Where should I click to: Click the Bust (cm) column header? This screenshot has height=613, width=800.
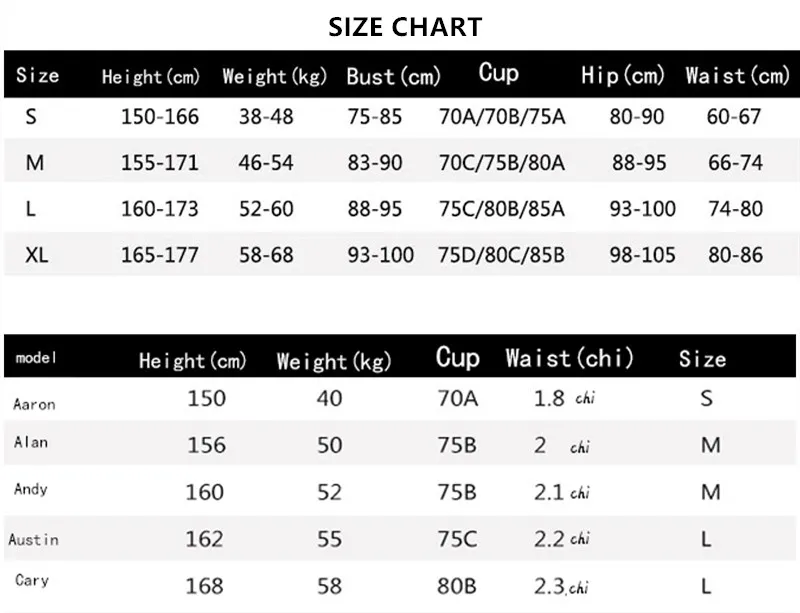coord(393,77)
